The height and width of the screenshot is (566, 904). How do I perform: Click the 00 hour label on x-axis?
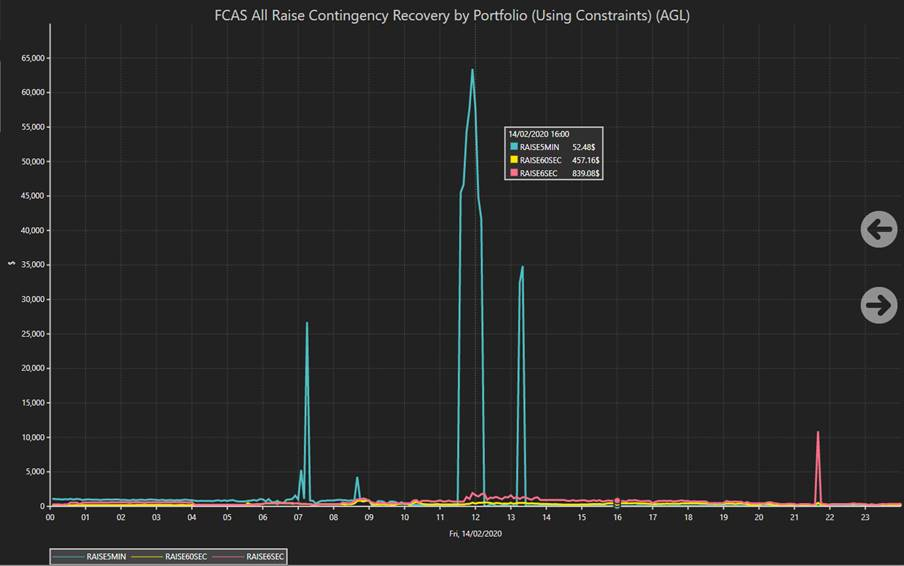[x=50, y=517]
